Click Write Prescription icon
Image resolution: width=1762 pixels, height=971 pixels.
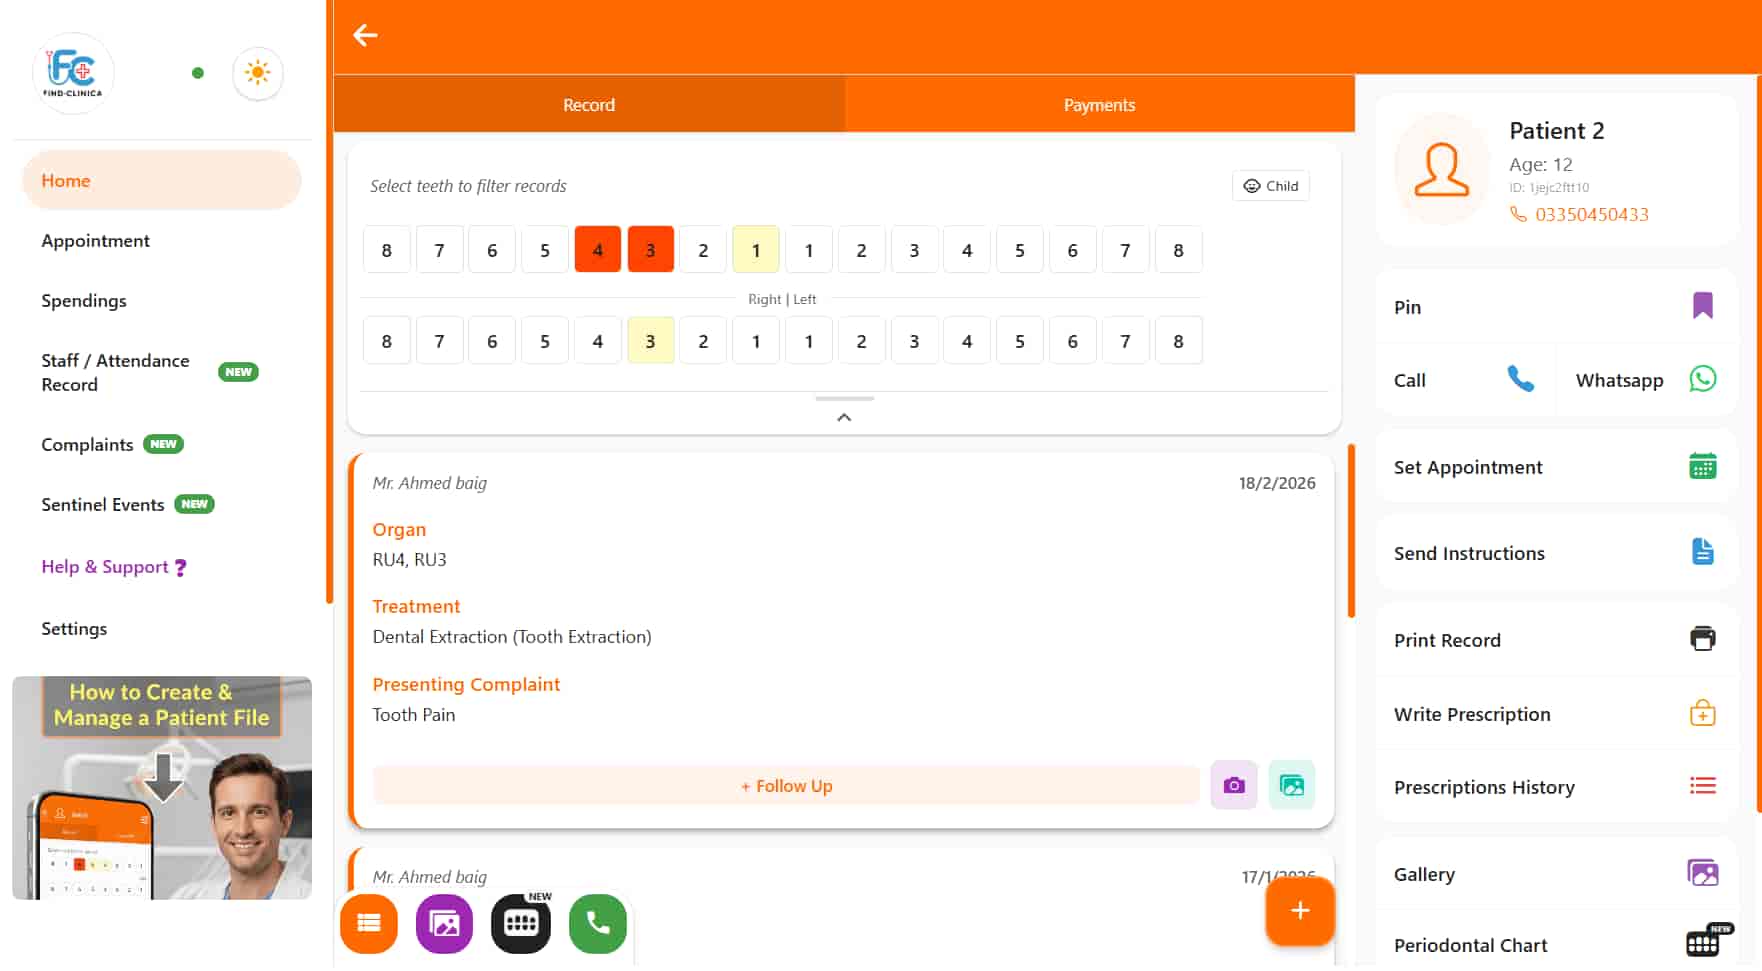1703,713
